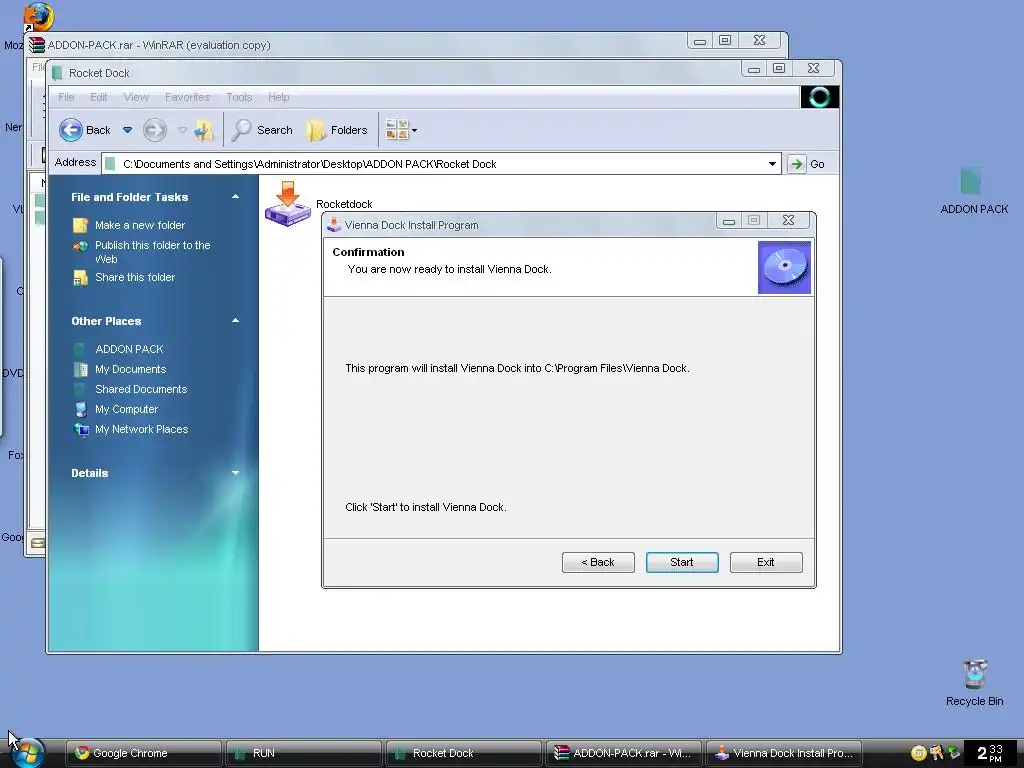Collapse the File and Folder Tasks section
Image resolution: width=1024 pixels, height=768 pixels.
[x=235, y=197]
